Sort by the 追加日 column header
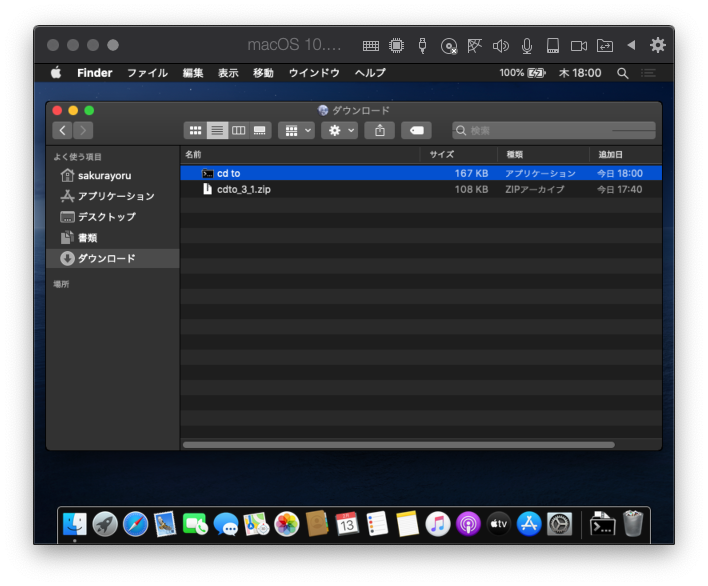This screenshot has height=586, width=708. (625, 154)
